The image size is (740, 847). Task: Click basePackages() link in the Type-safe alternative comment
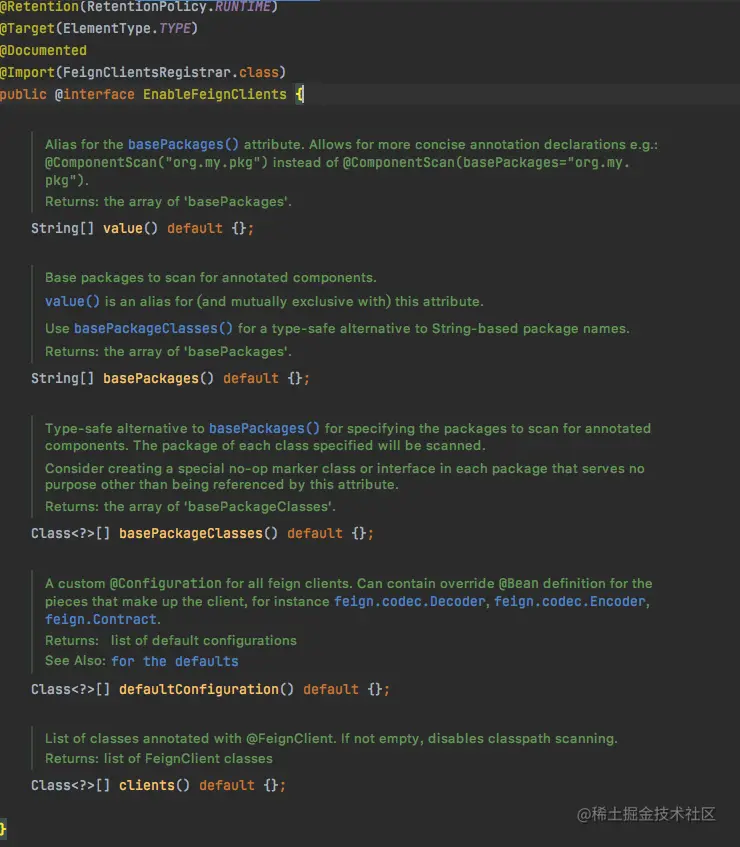[264, 428]
